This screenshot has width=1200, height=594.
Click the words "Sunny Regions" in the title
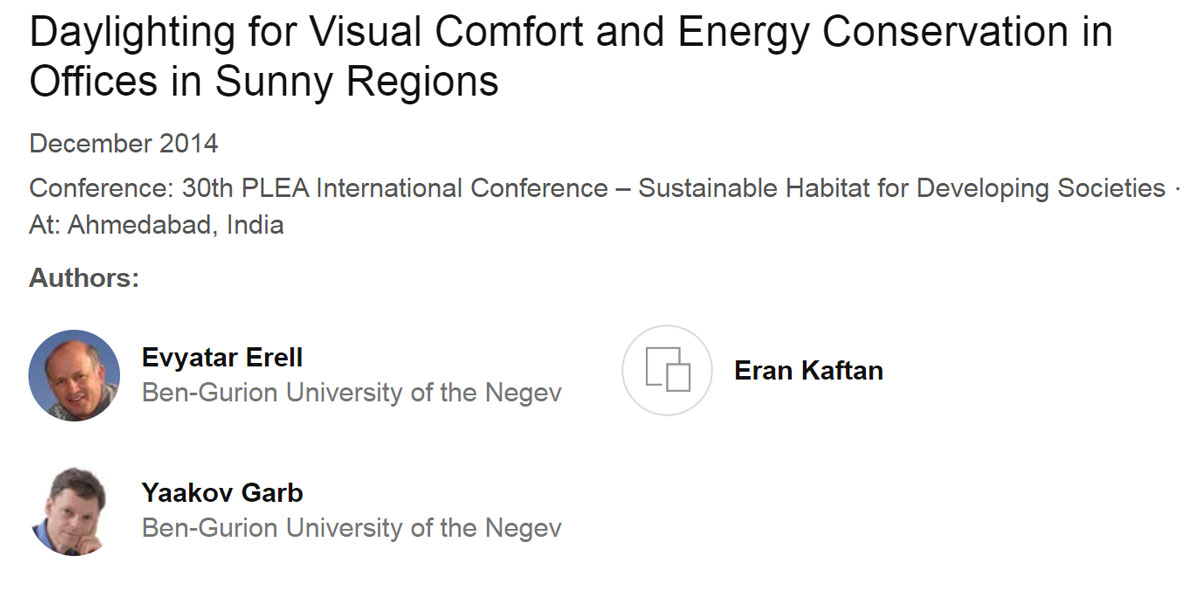click(356, 82)
